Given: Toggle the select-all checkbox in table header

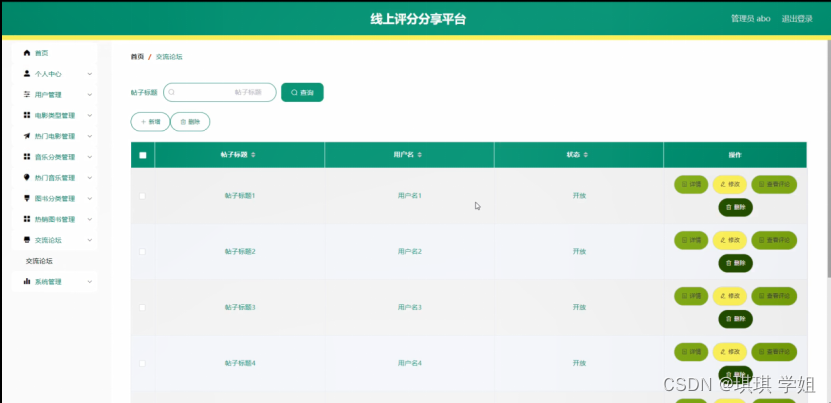Looking at the screenshot, I should pos(143,155).
